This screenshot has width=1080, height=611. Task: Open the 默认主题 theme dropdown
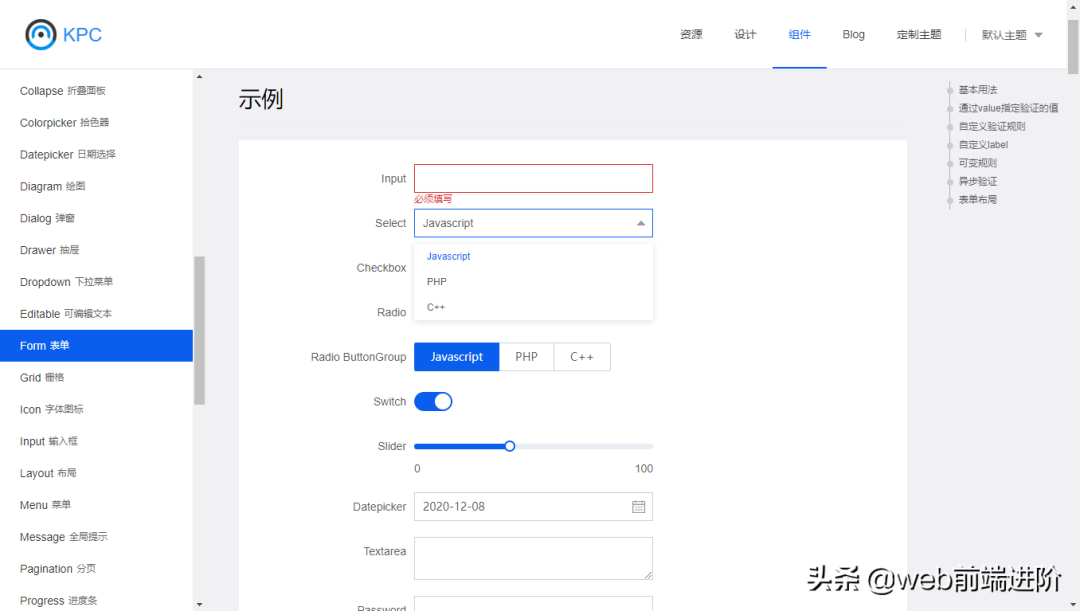point(1012,35)
